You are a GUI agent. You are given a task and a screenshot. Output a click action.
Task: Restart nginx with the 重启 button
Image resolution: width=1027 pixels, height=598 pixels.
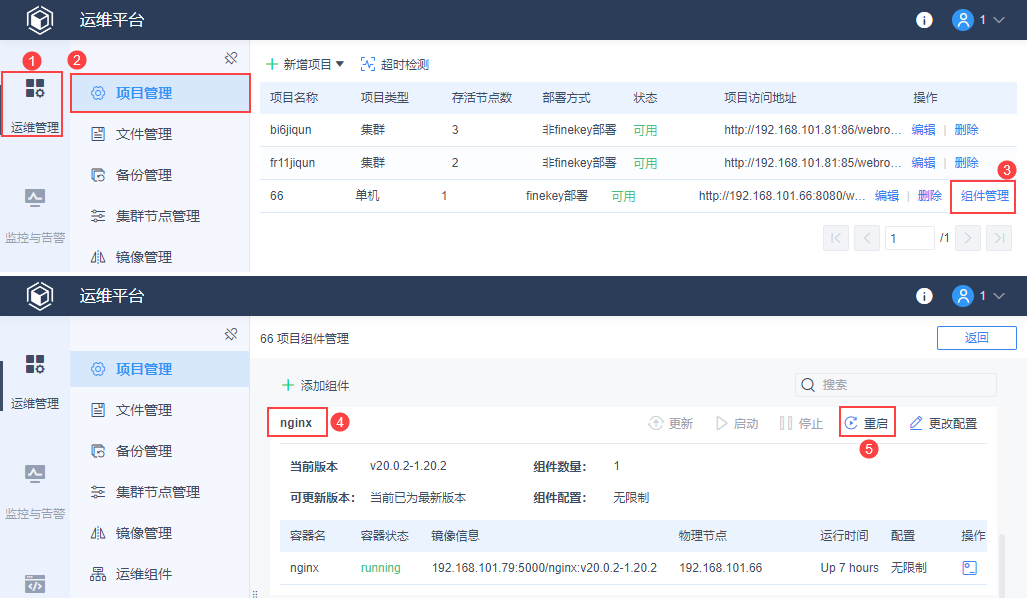tap(867, 423)
